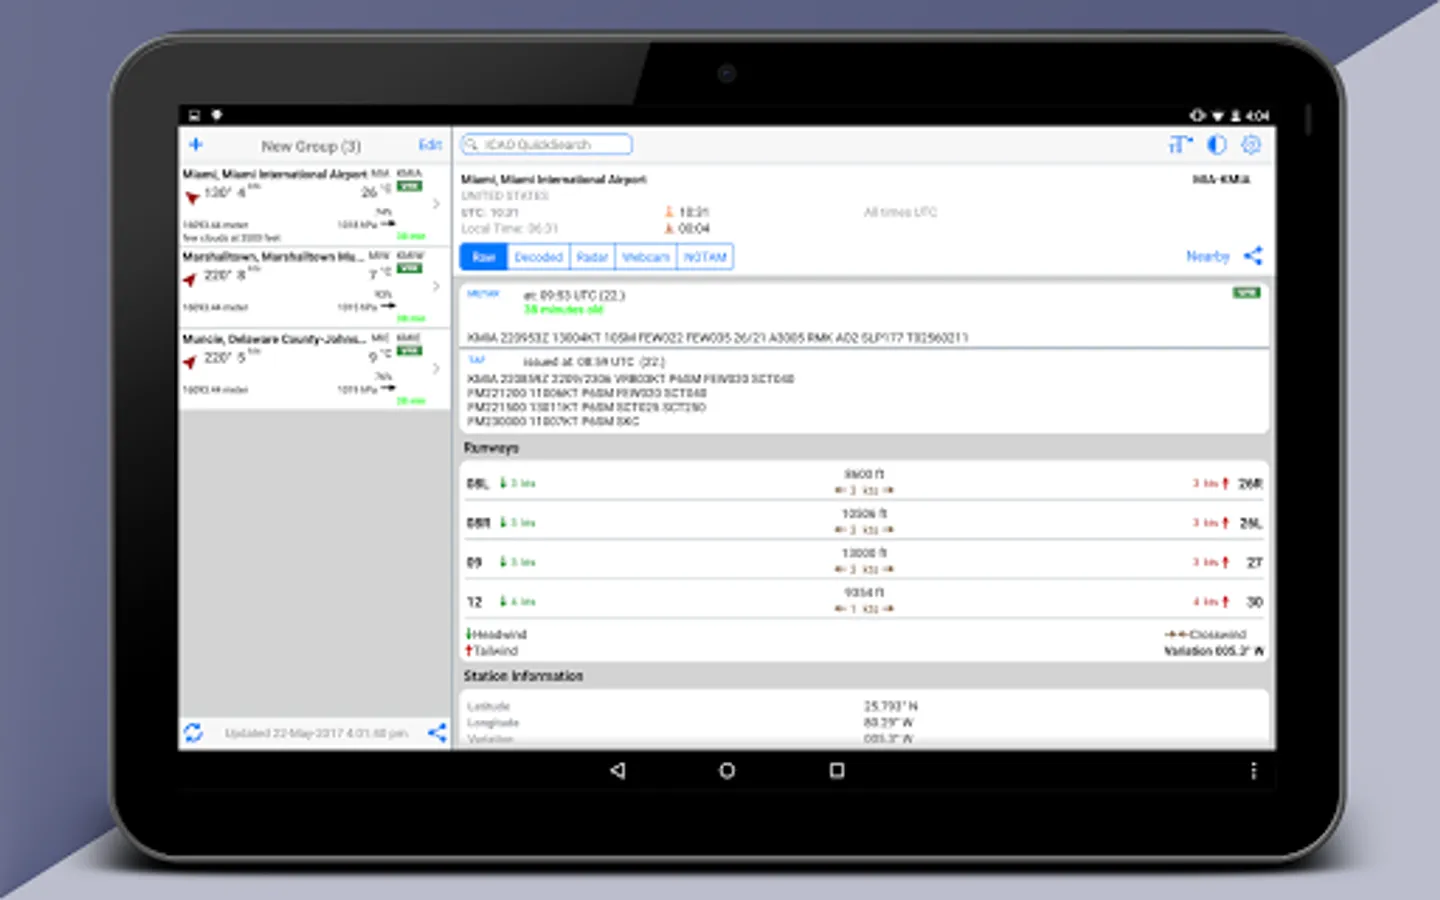Viewport: 1440px width, 900px height.
Task: Click the Longitude row in Station Information
Action: [x=864, y=722]
